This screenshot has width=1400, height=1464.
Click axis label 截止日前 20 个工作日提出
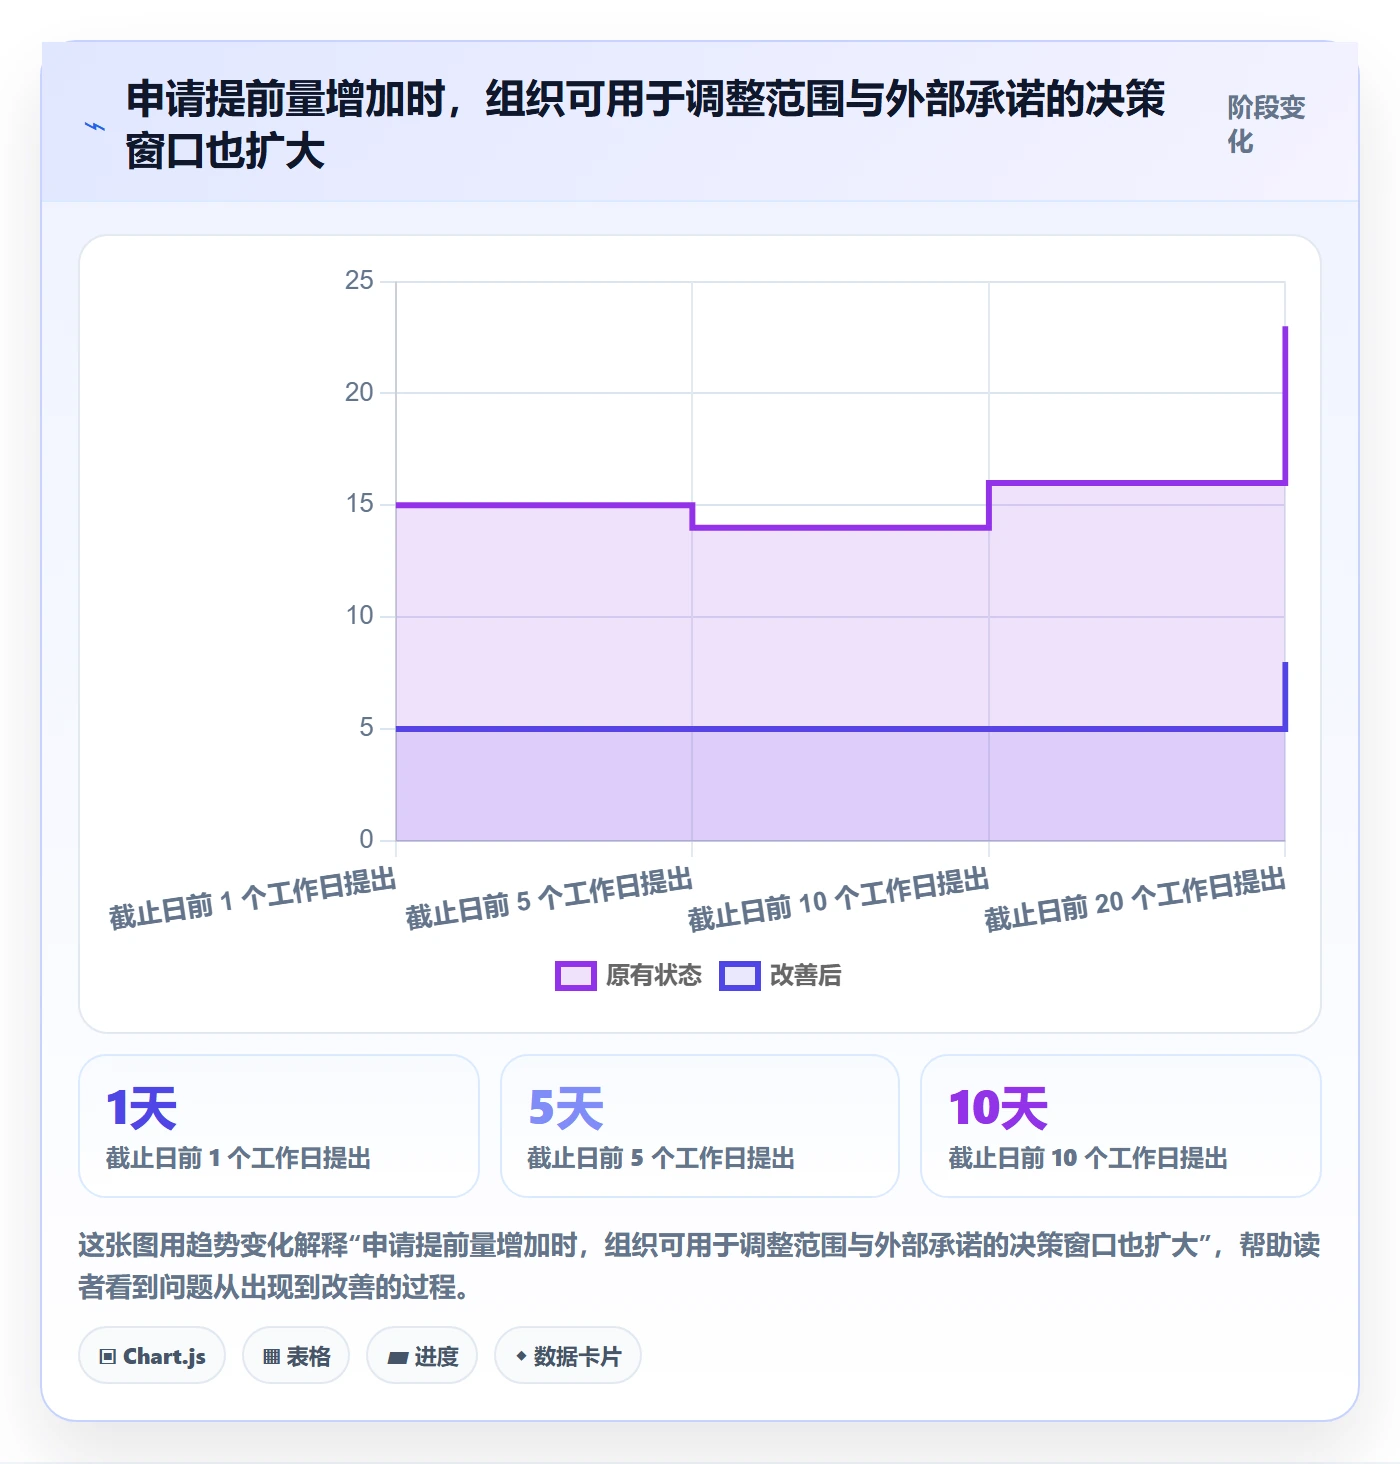point(1134,898)
